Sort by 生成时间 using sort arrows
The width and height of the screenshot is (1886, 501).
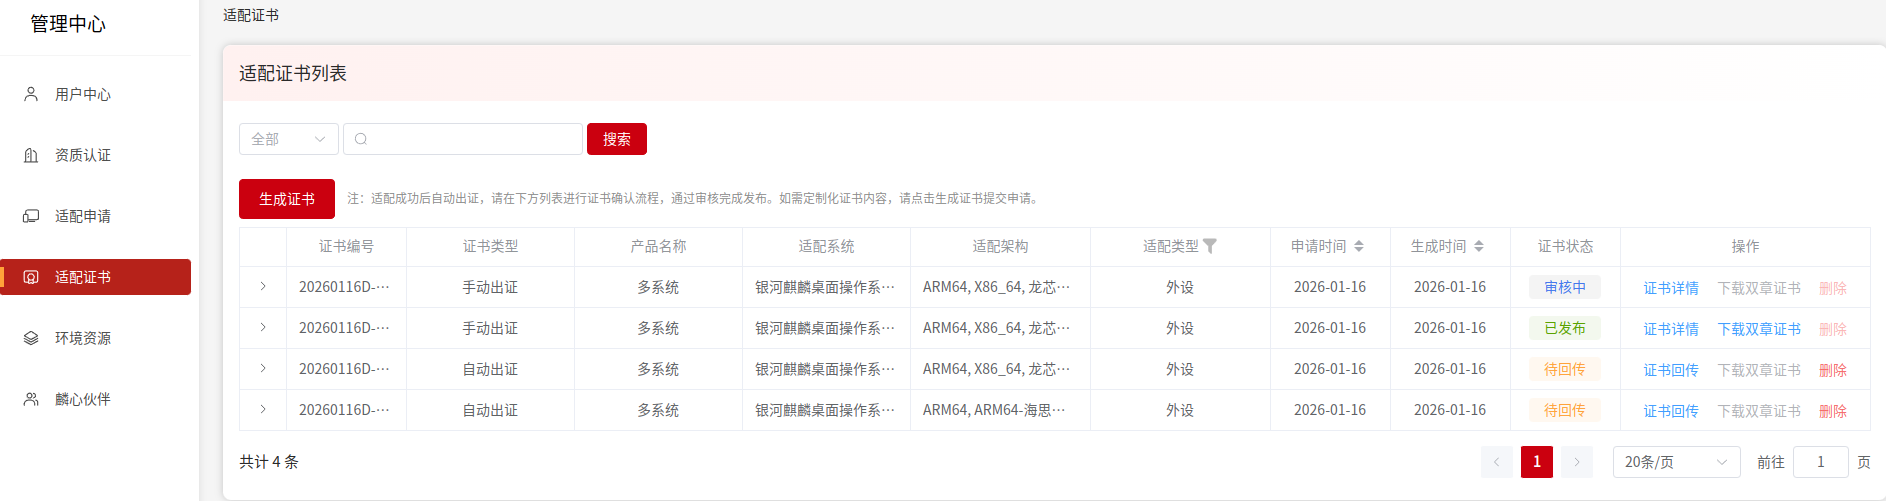1478,246
